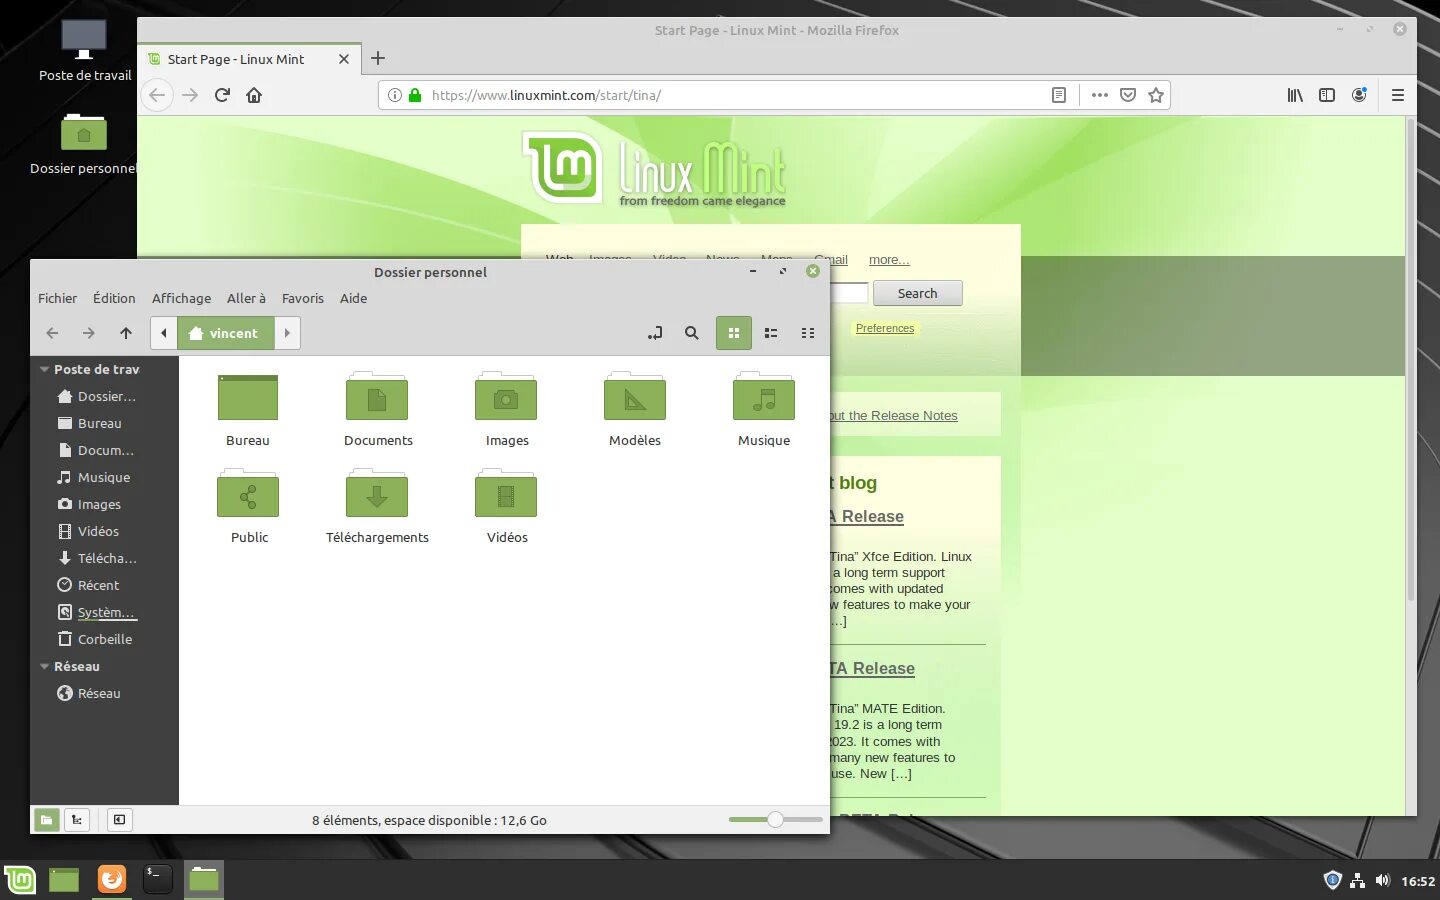
Task: Go up to parent folder
Action: pyautogui.click(x=126, y=333)
